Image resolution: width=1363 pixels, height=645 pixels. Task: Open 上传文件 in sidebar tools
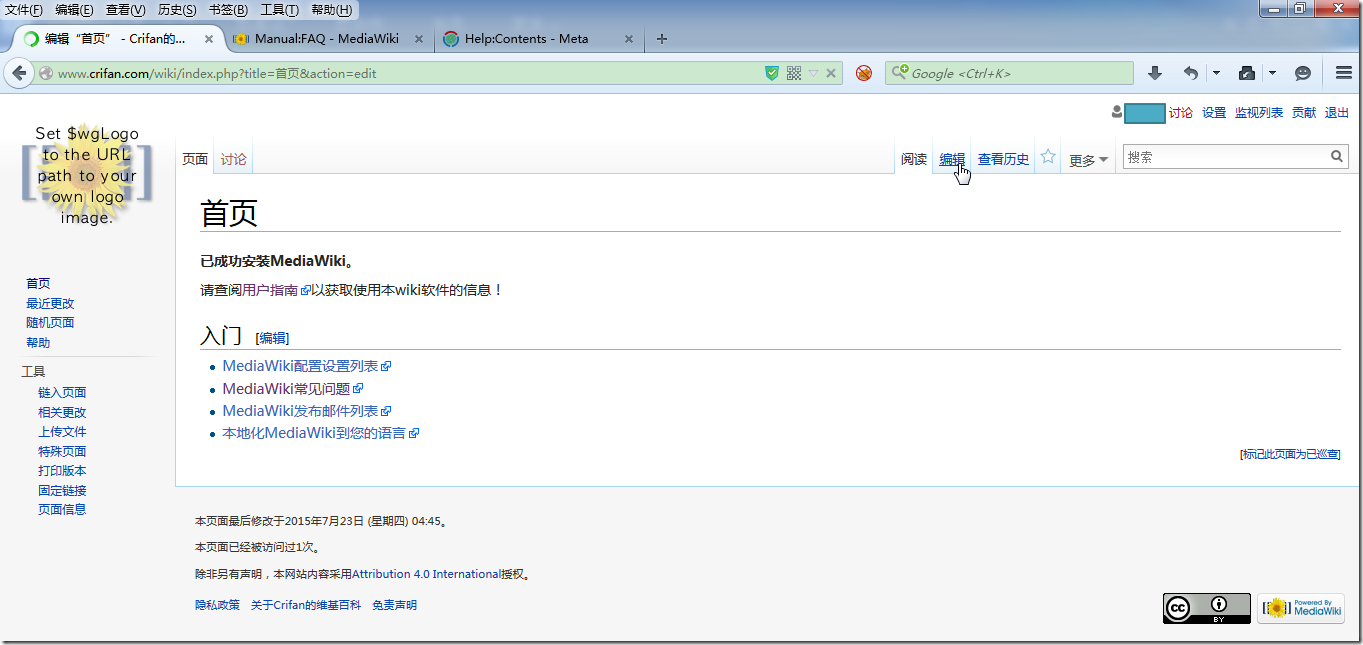[62, 431]
